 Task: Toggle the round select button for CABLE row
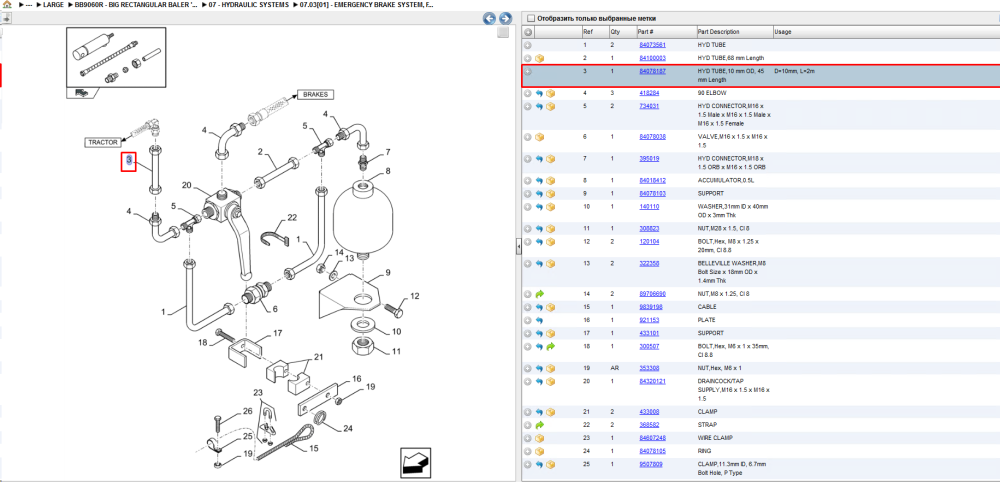tap(528, 307)
